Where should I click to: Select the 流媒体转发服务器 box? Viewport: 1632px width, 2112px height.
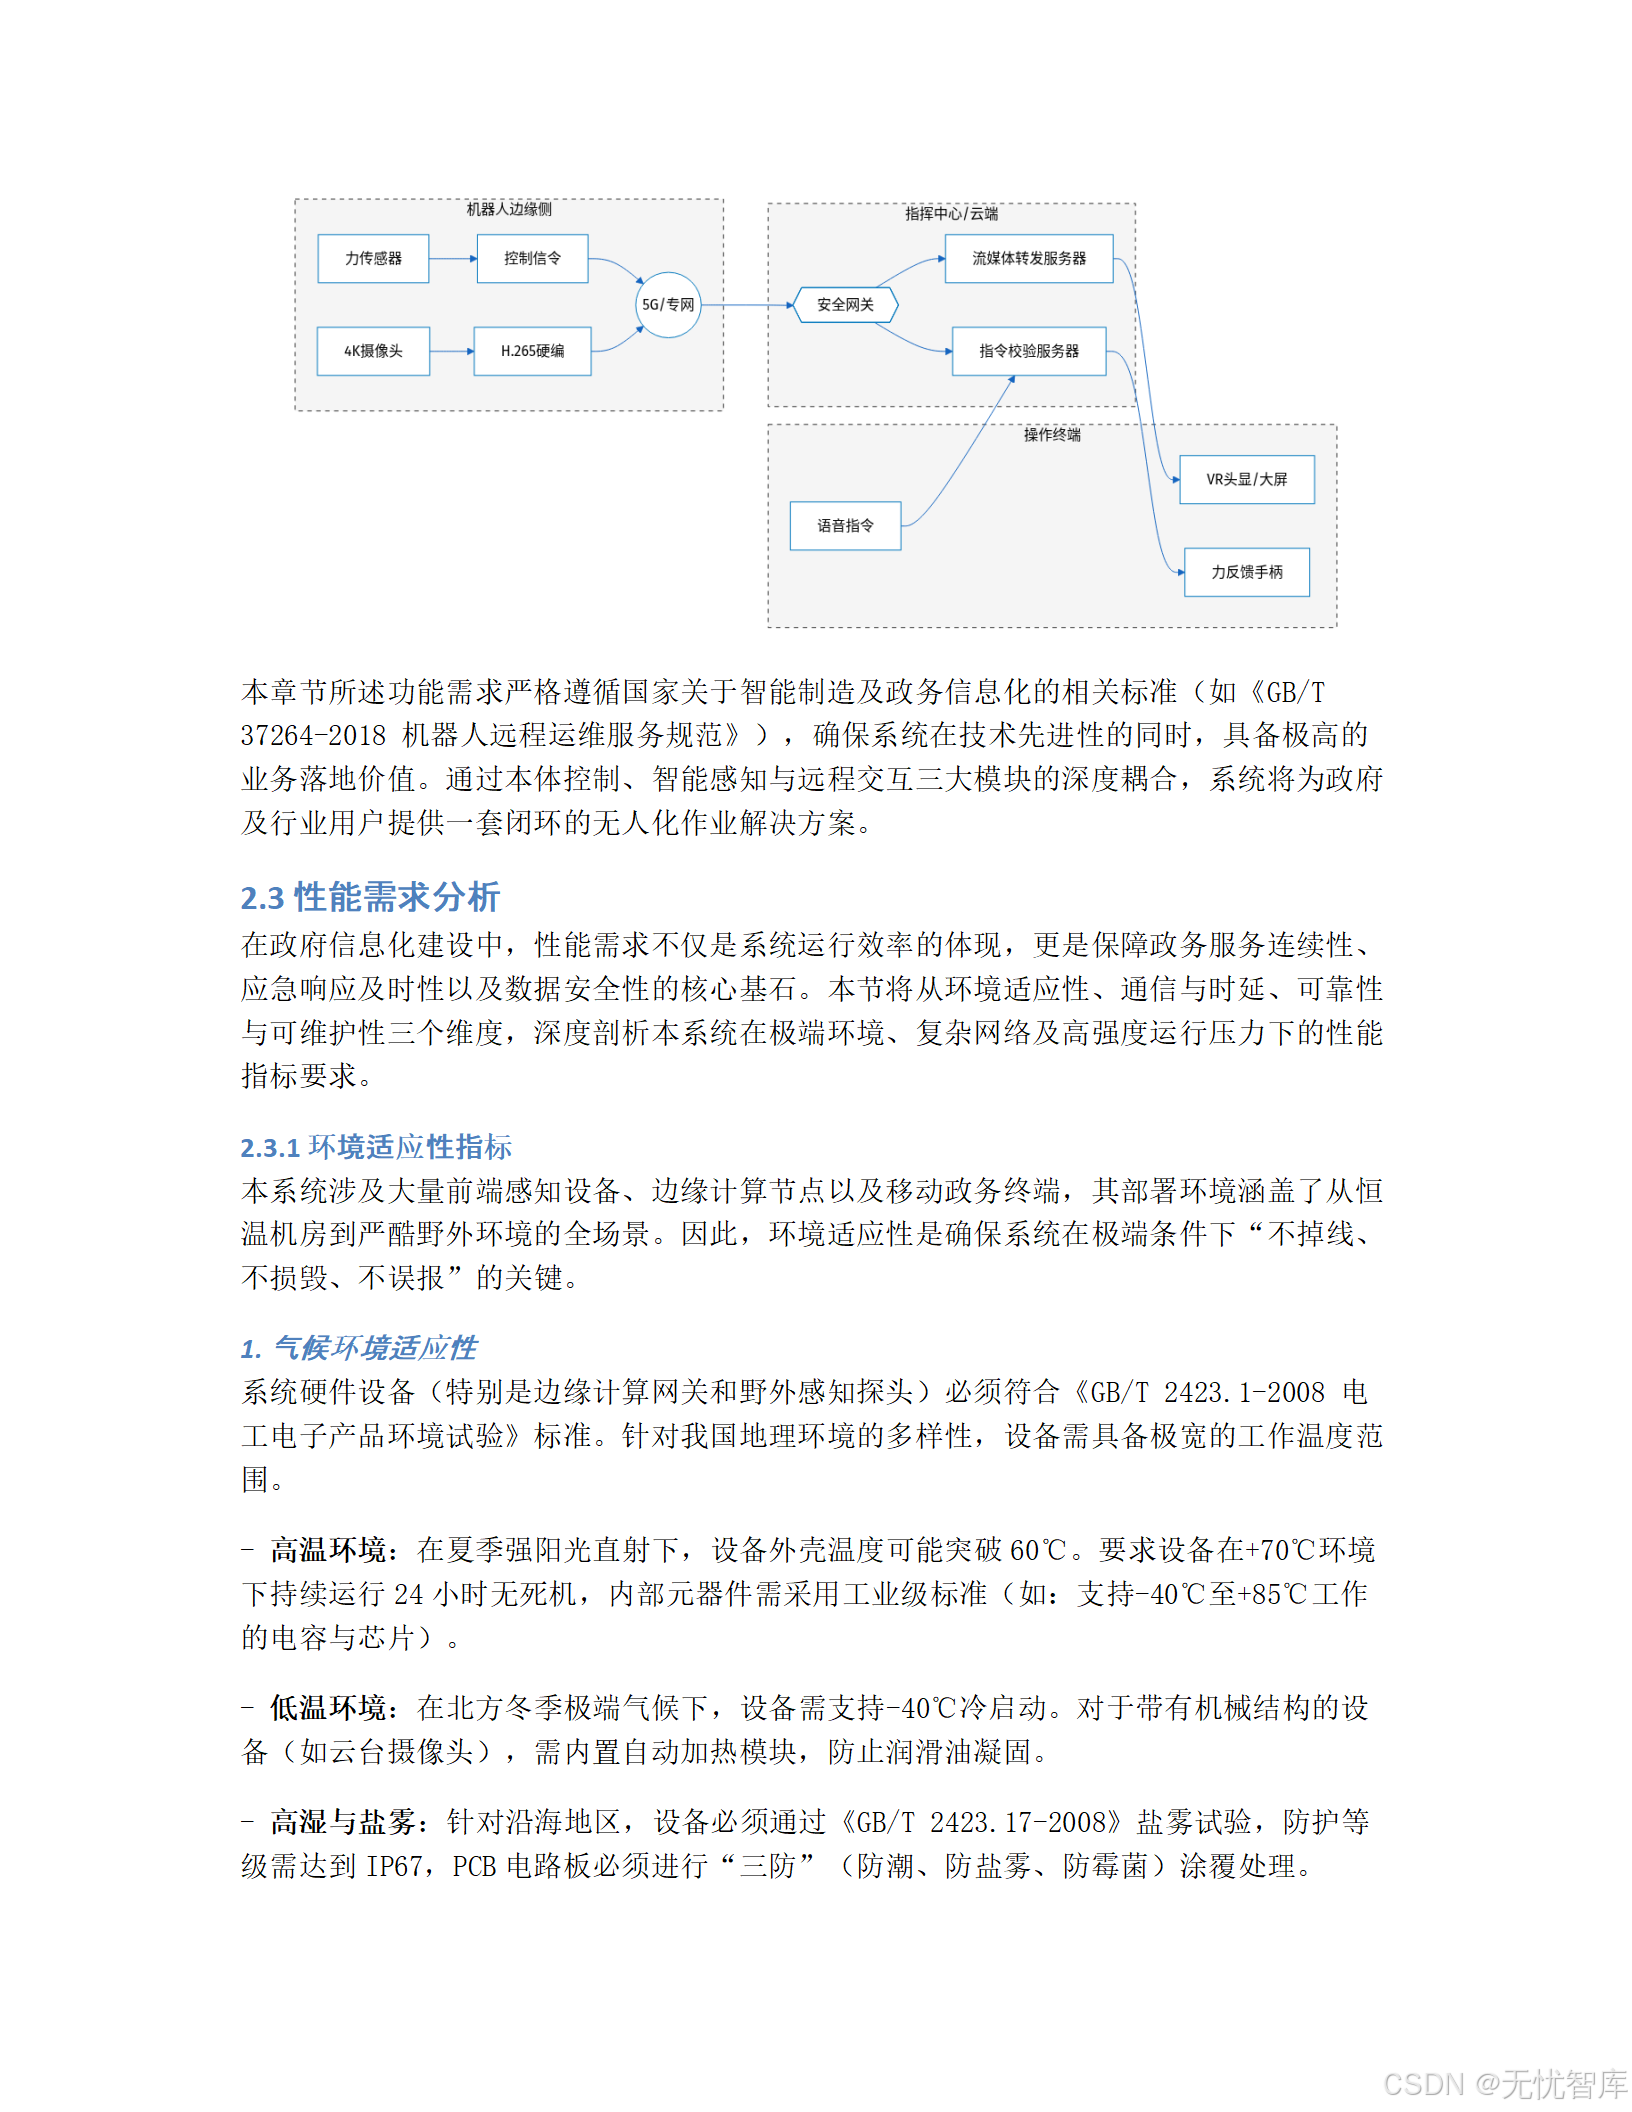1029,258
